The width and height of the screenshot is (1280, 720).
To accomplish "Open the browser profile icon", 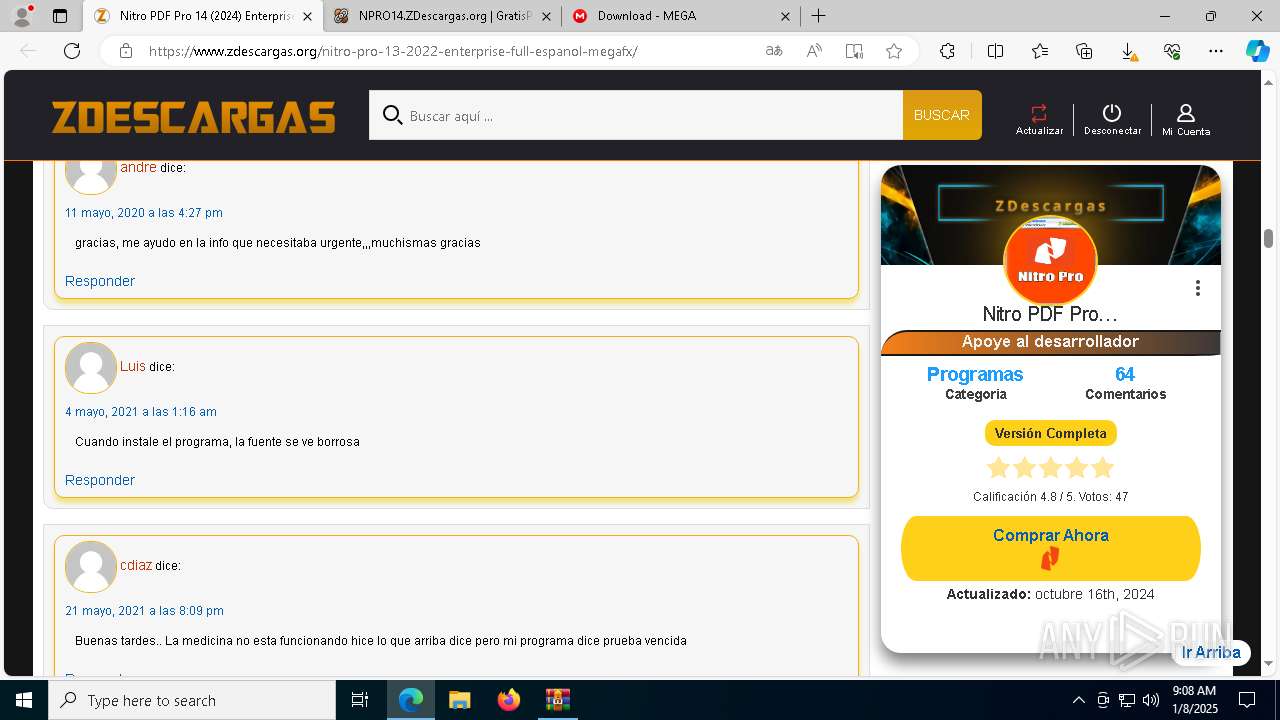I will click(22, 16).
